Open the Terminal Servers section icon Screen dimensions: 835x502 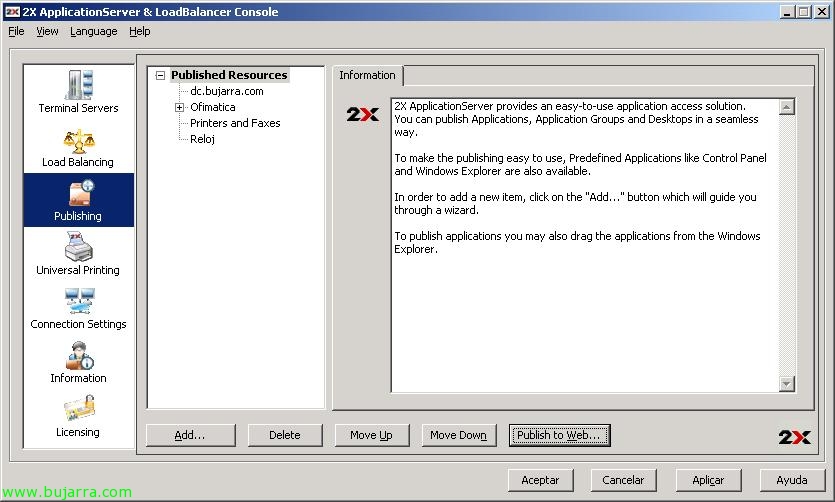click(79, 84)
